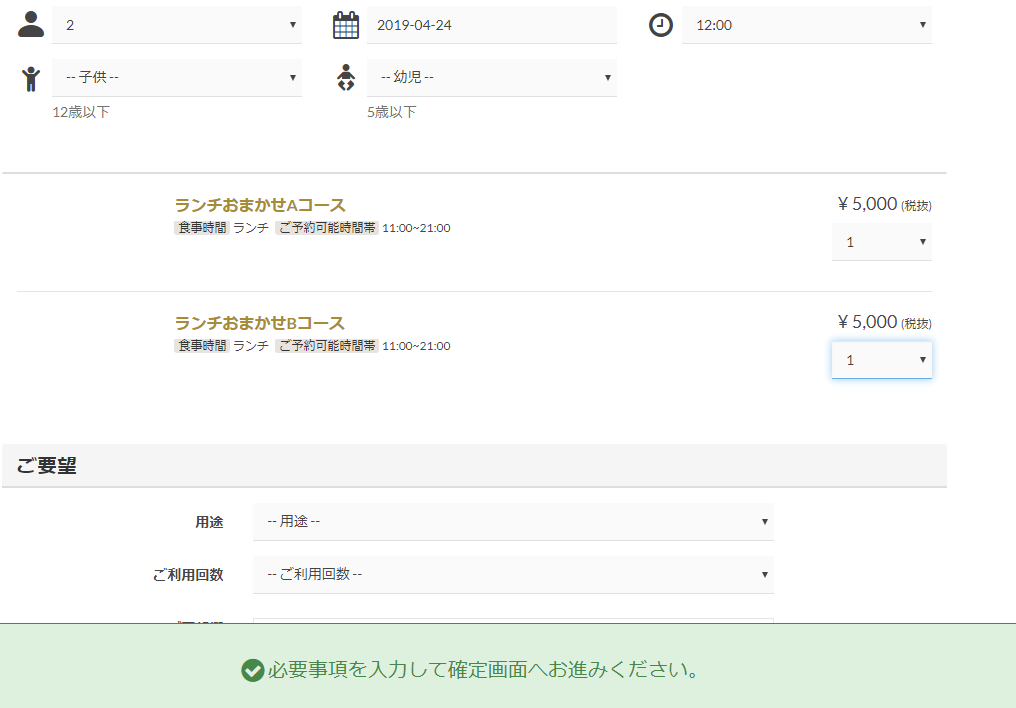Open the 用途 purpose dropdown

click(513, 521)
